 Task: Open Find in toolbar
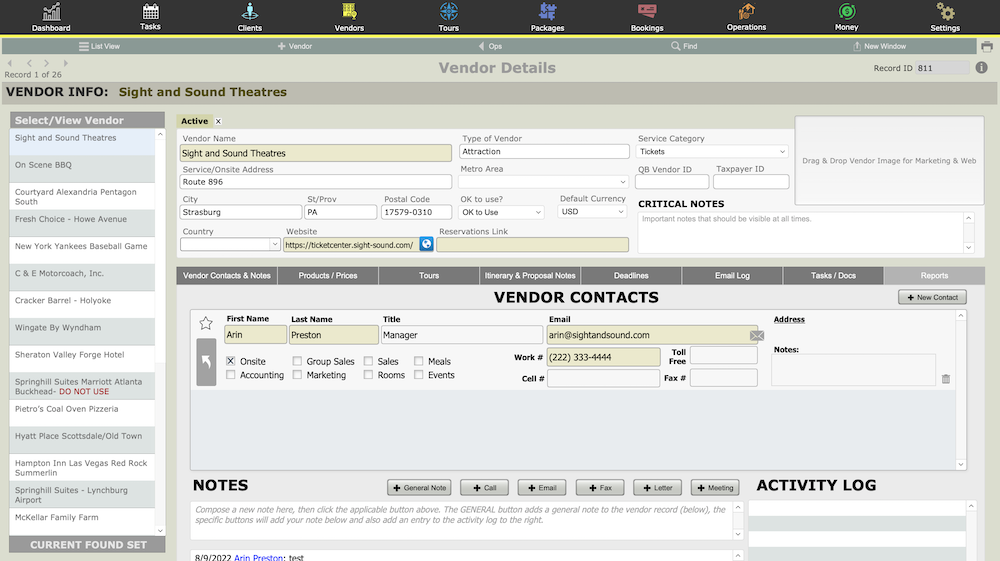684,47
